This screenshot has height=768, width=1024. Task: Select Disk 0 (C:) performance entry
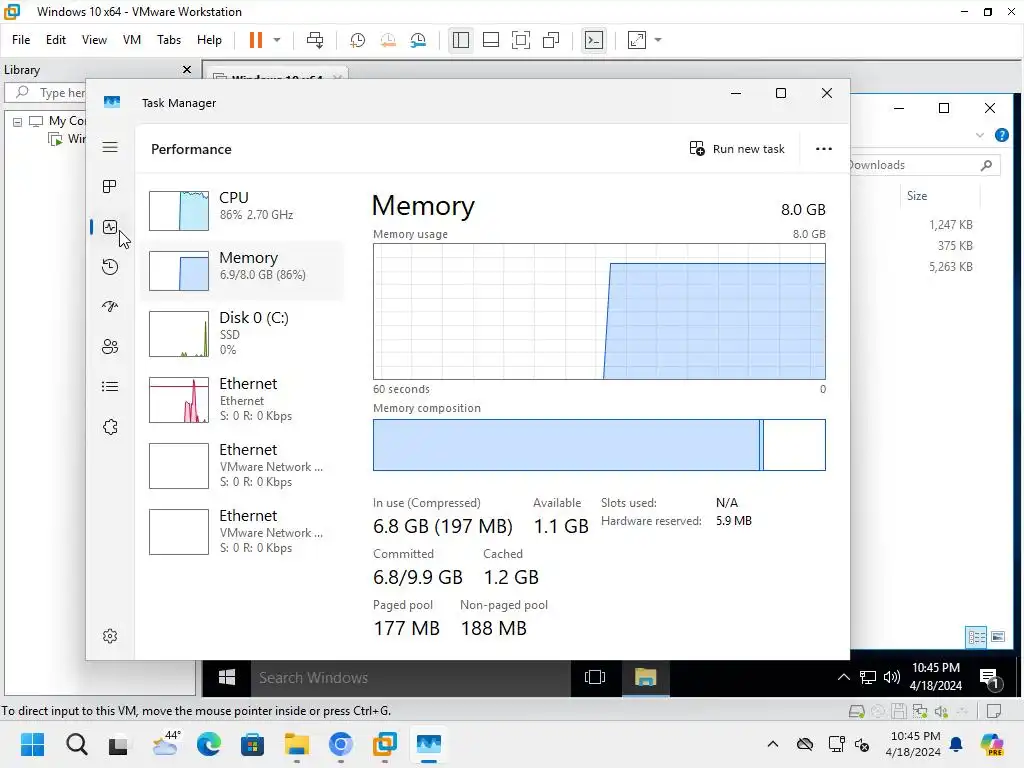click(x=242, y=333)
